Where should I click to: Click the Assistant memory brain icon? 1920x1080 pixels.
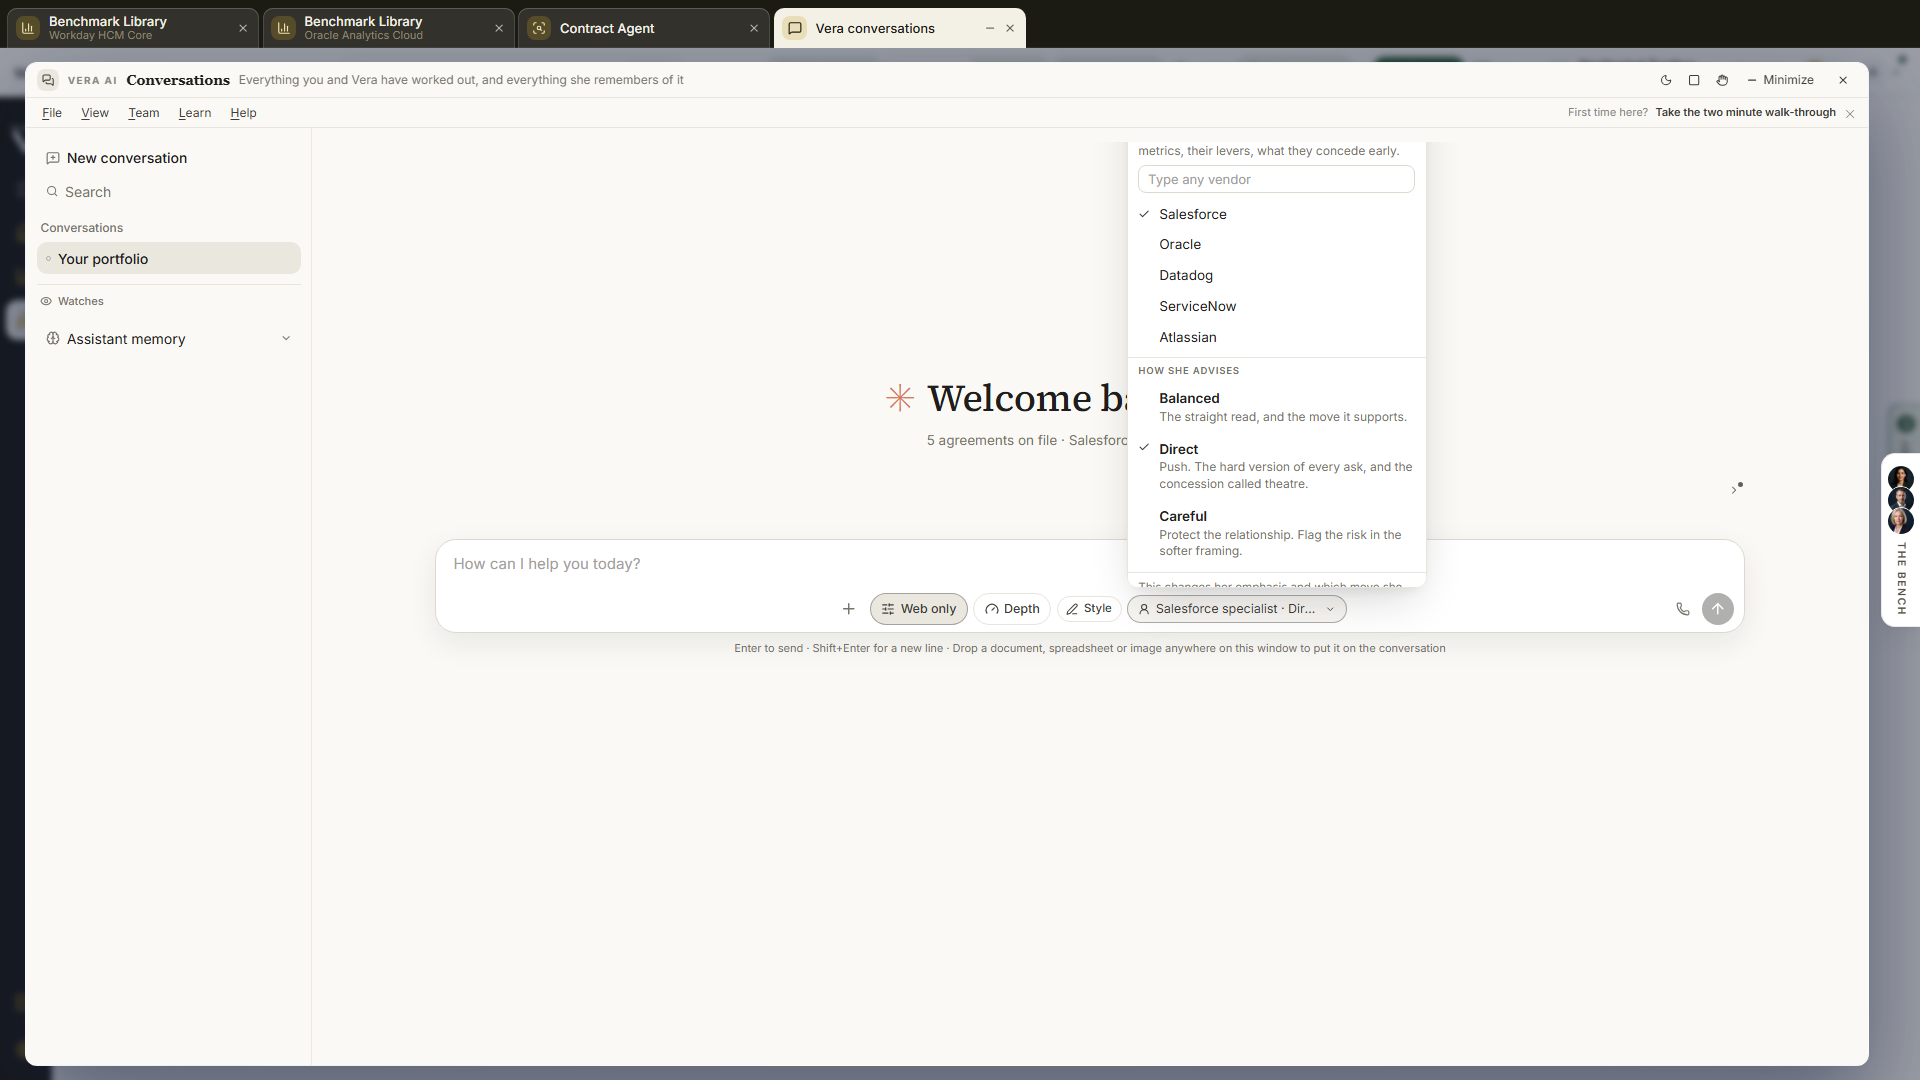[53, 339]
